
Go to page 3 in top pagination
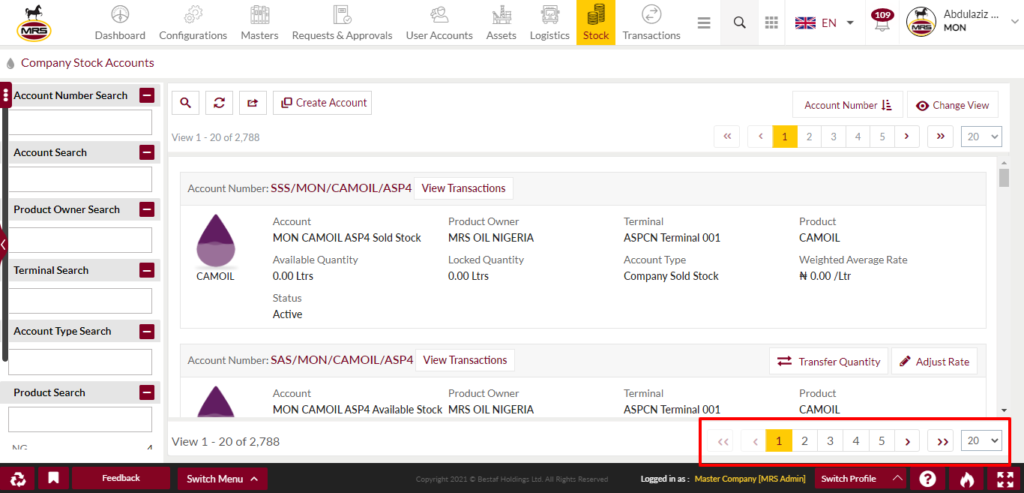[833, 136]
